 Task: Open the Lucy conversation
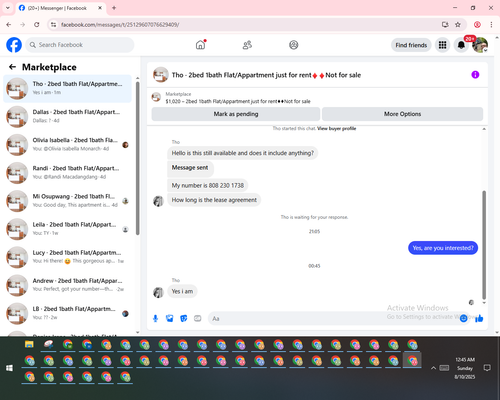point(67,257)
